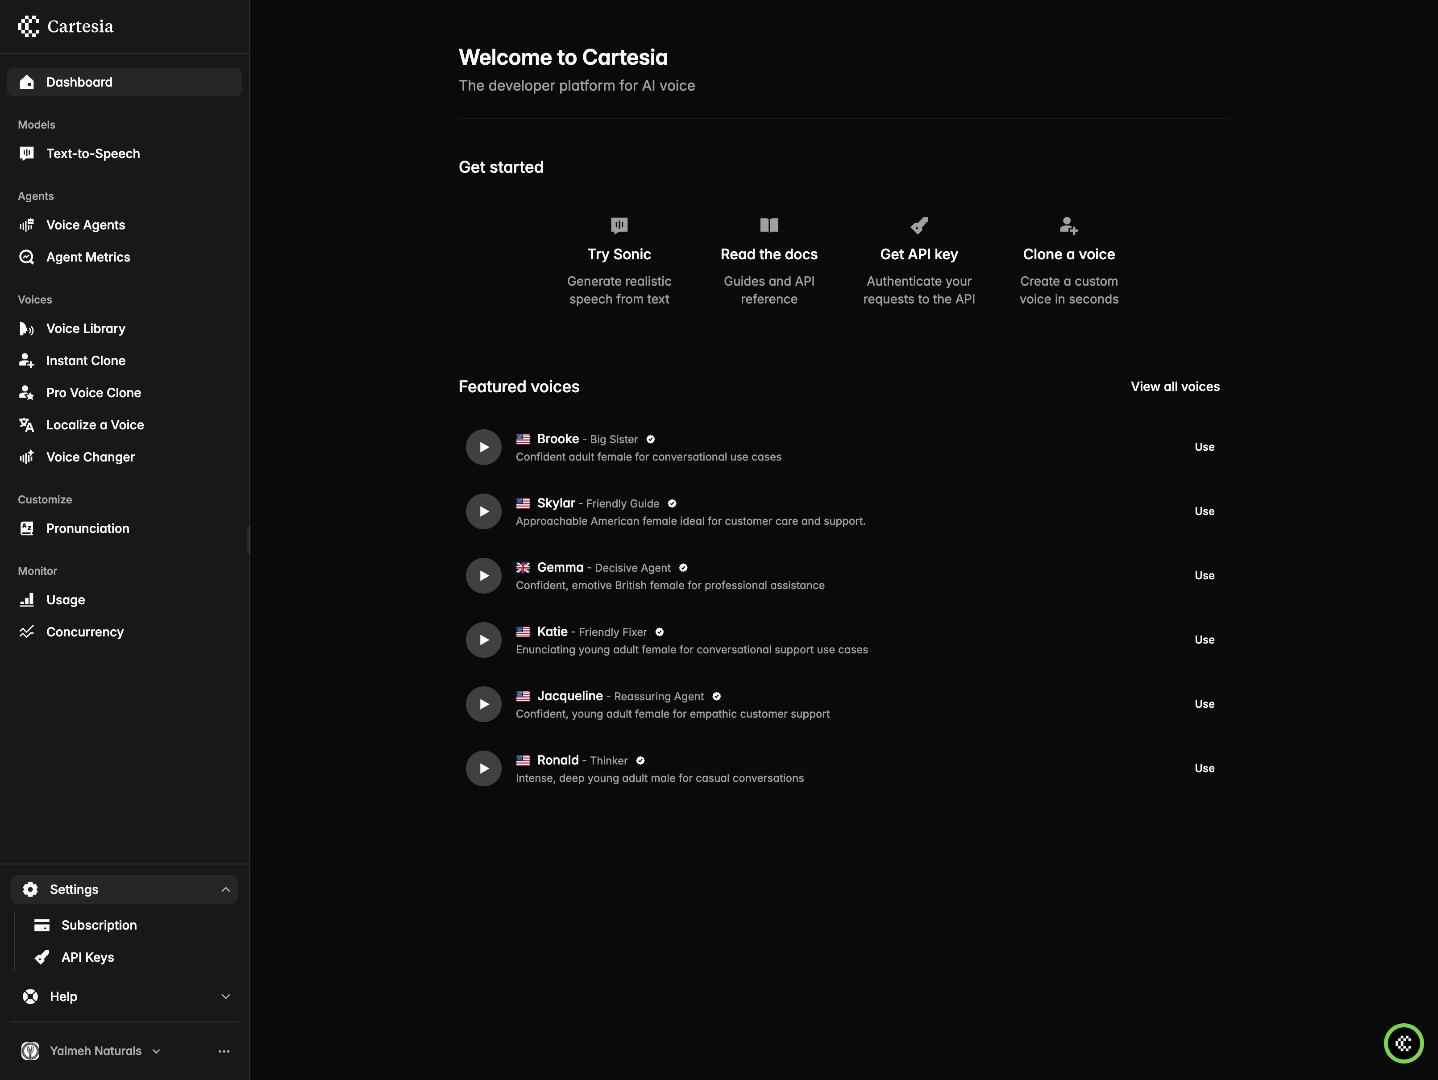The width and height of the screenshot is (1438, 1080).
Task: Play the Katie voice sample
Action: [484, 640]
